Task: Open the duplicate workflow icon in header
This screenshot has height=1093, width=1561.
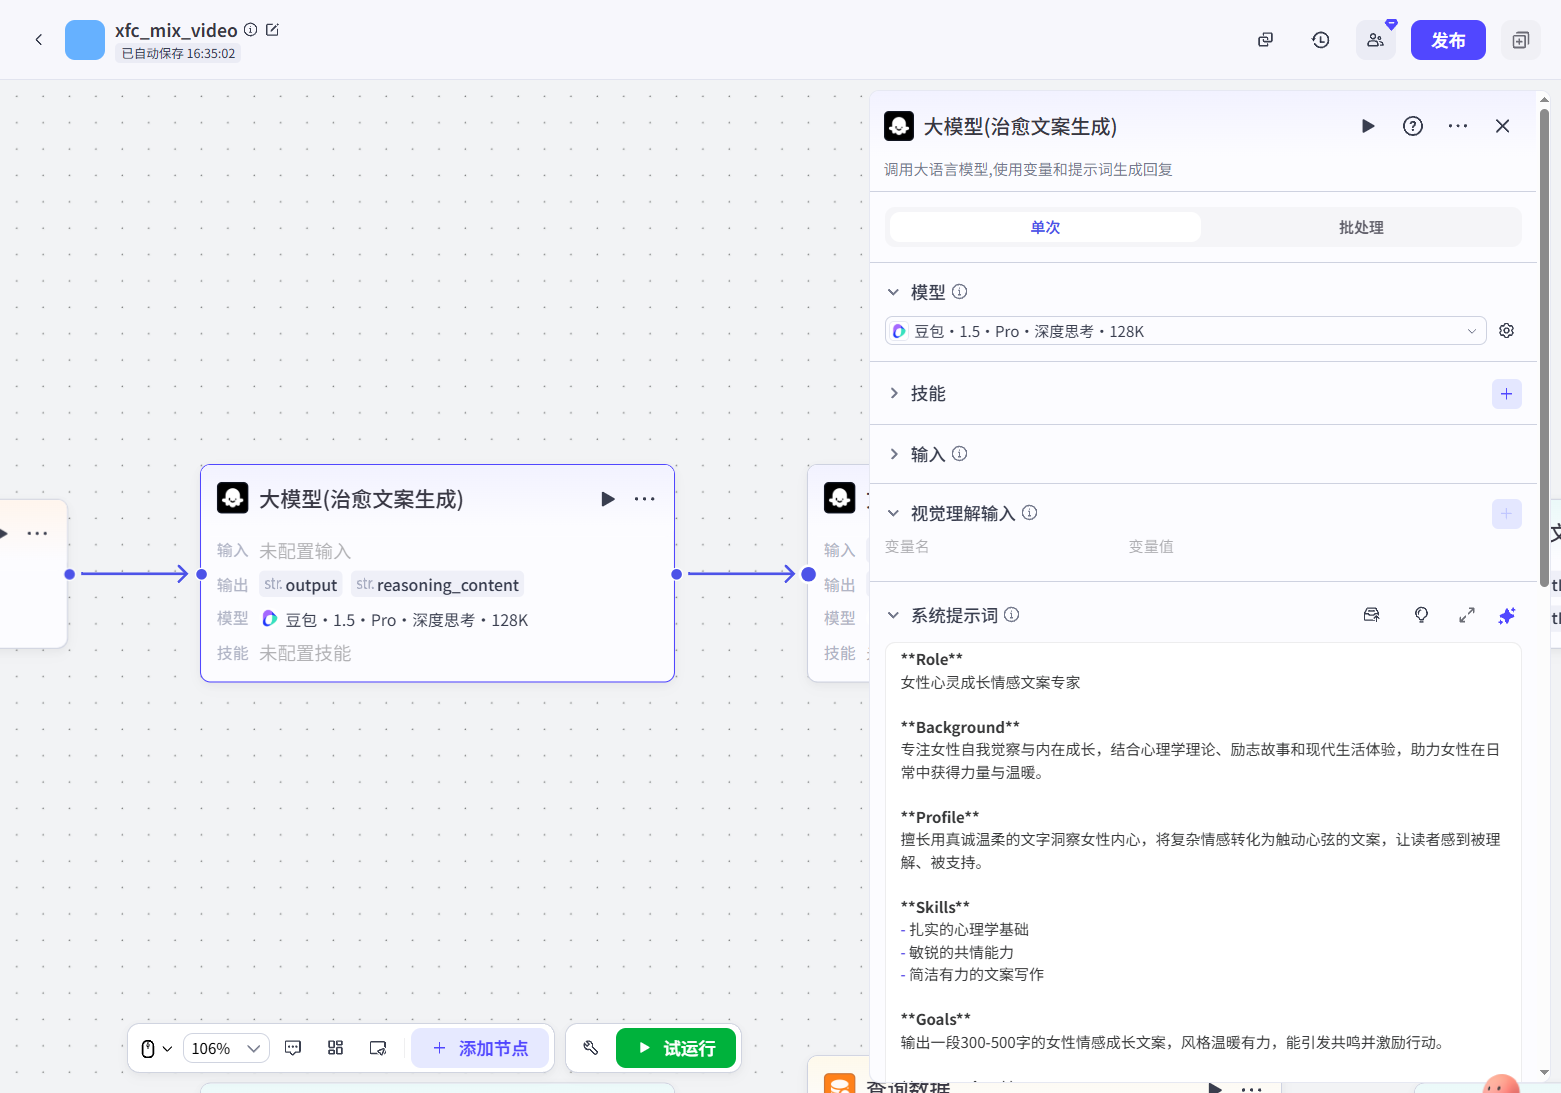Action: point(1266,40)
